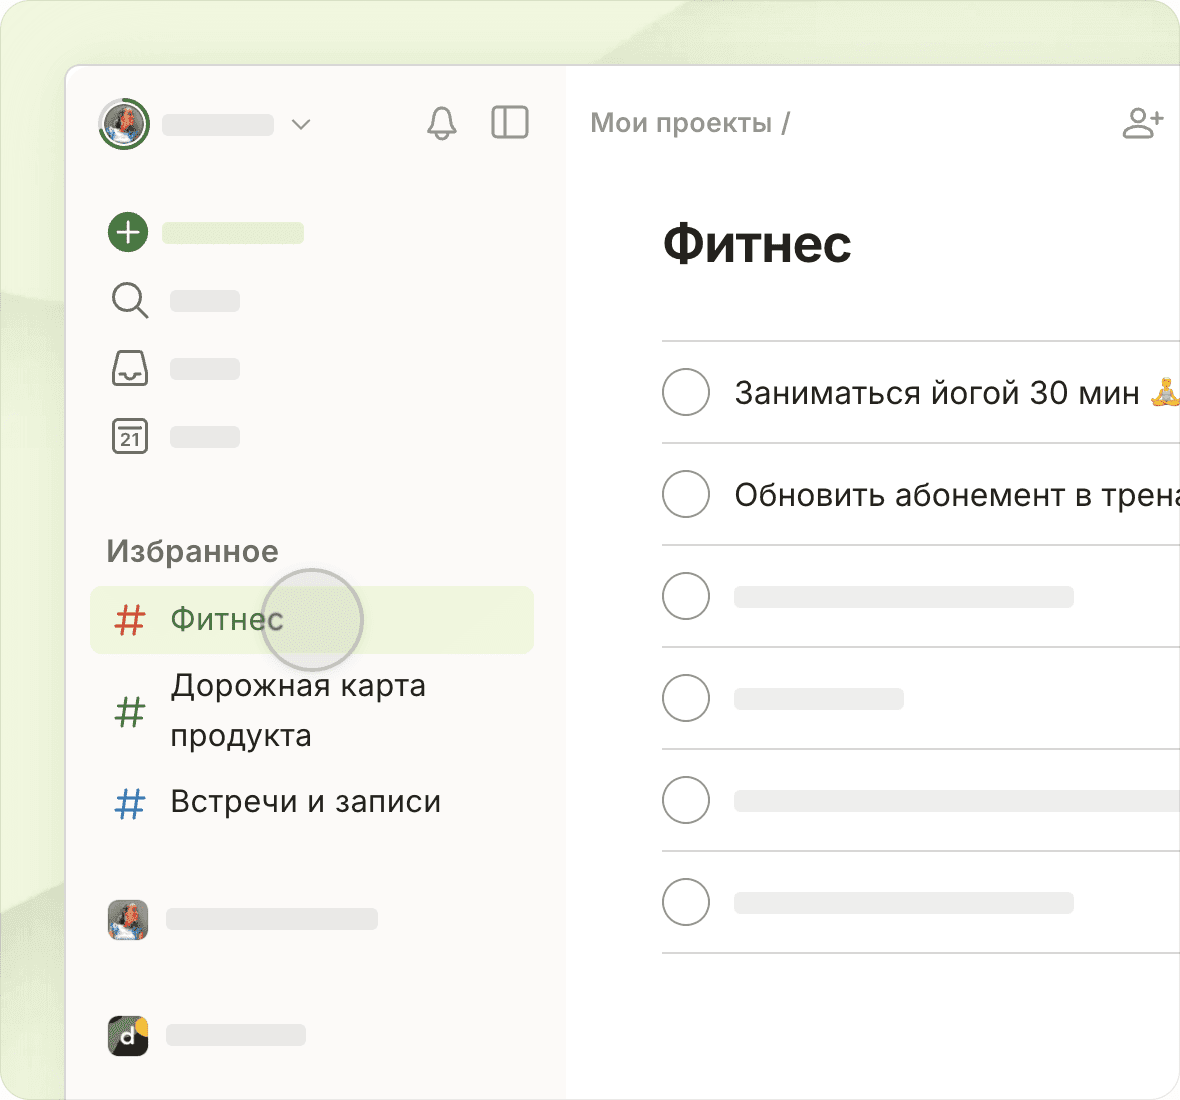The width and height of the screenshot is (1180, 1100).
Task: Click the Мои проекты breadcrumb link
Action: point(681,123)
